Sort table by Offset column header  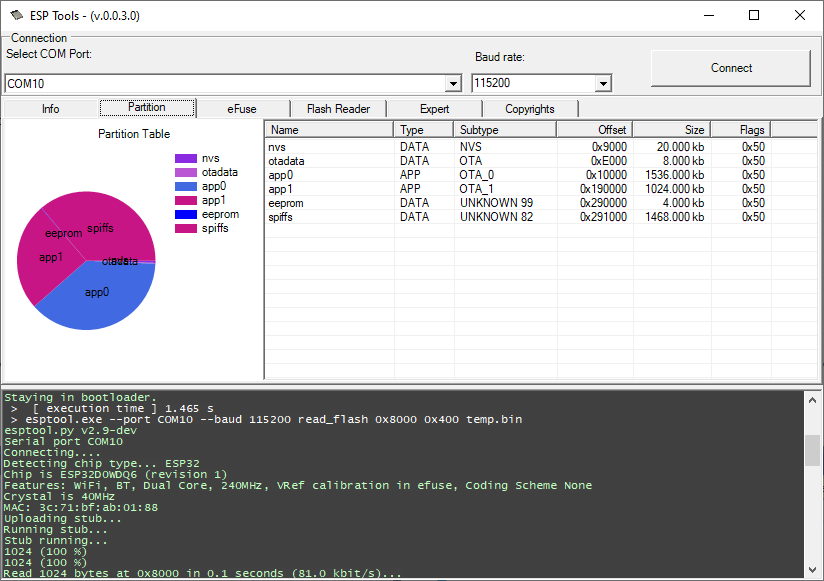(x=595, y=130)
